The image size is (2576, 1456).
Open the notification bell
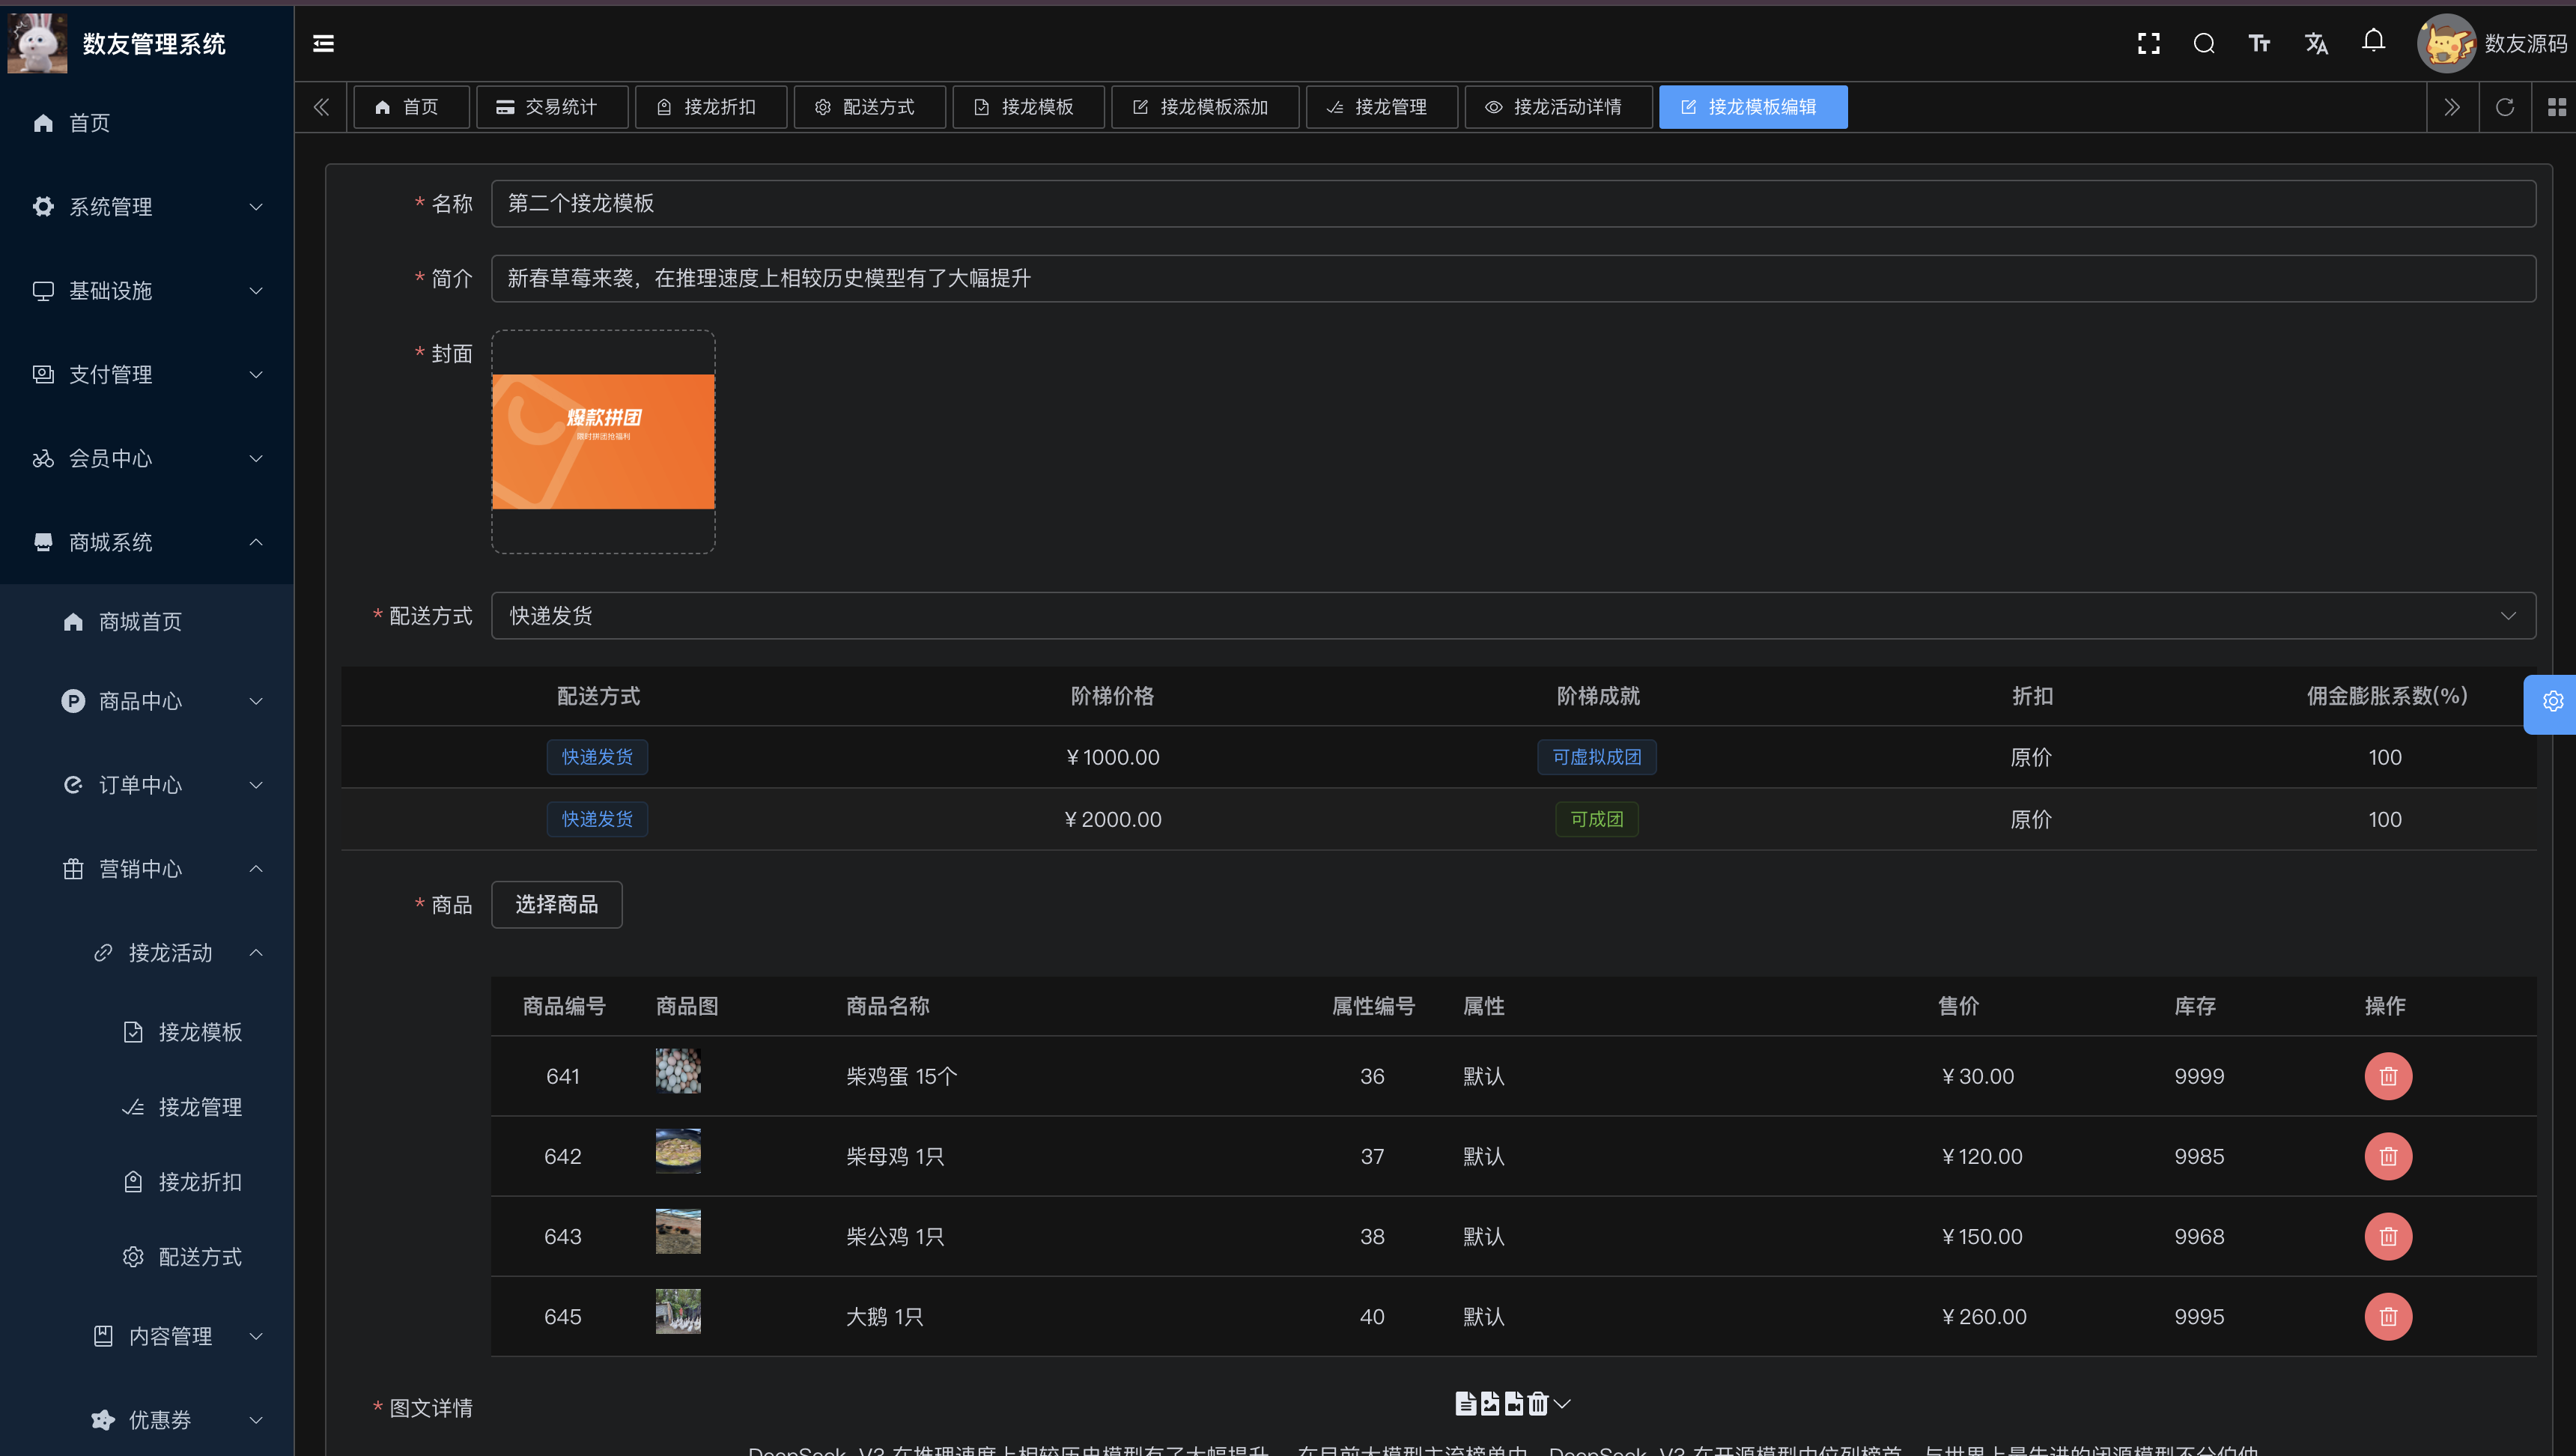(2373, 41)
